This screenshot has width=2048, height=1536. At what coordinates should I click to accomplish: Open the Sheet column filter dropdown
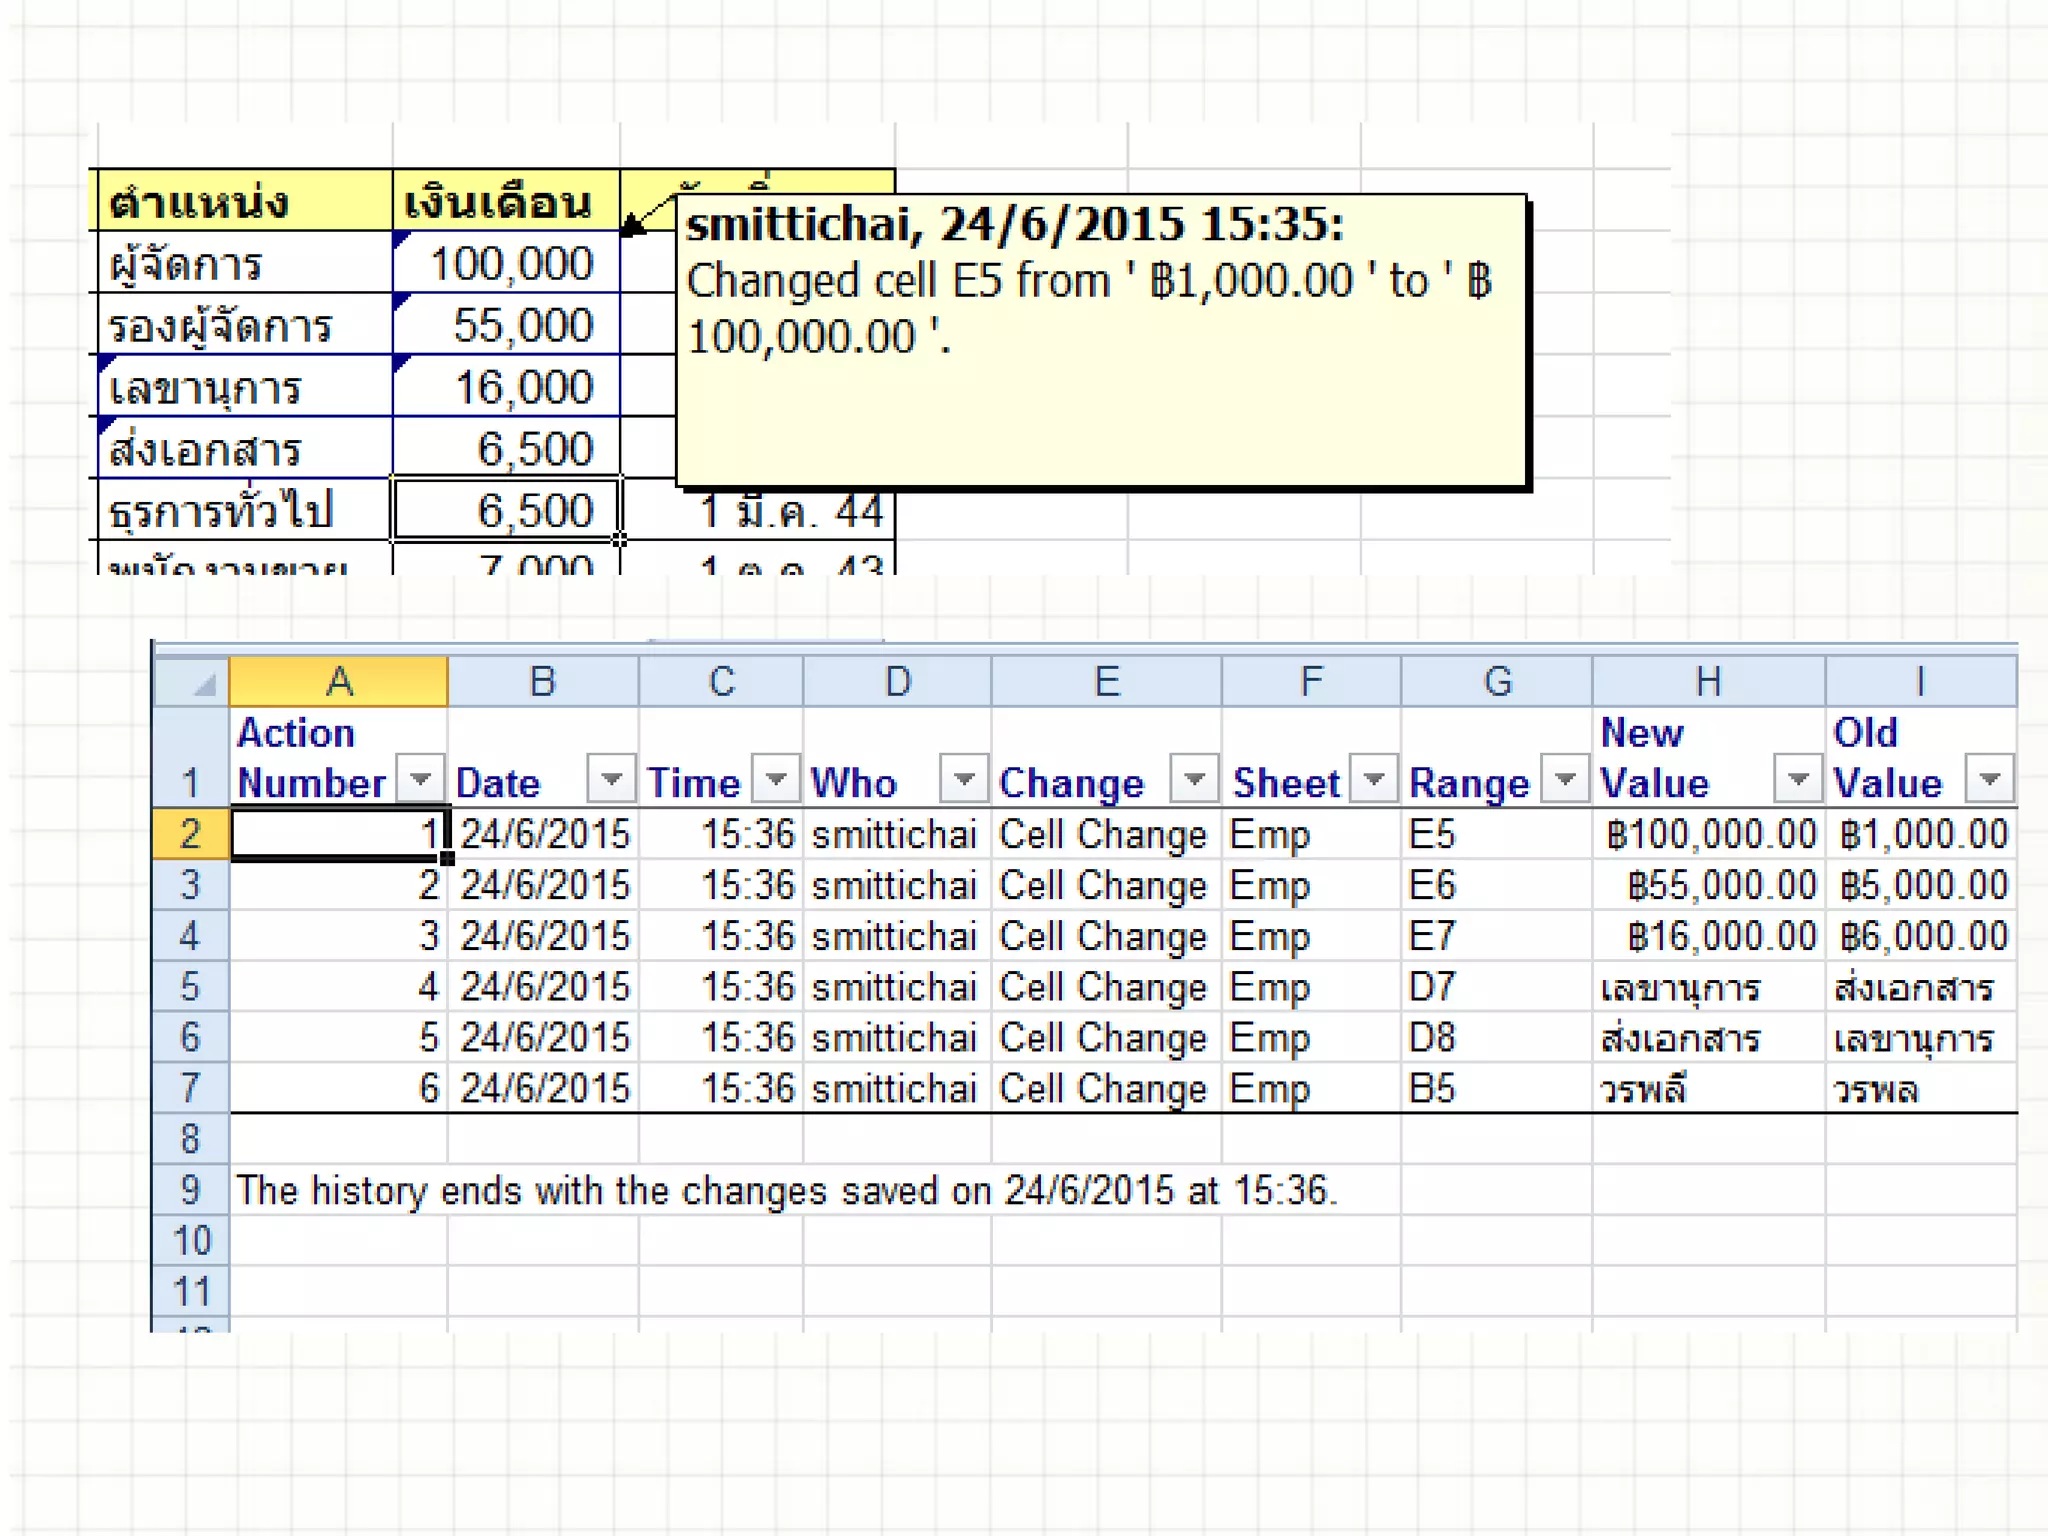tap(1374, 779)
